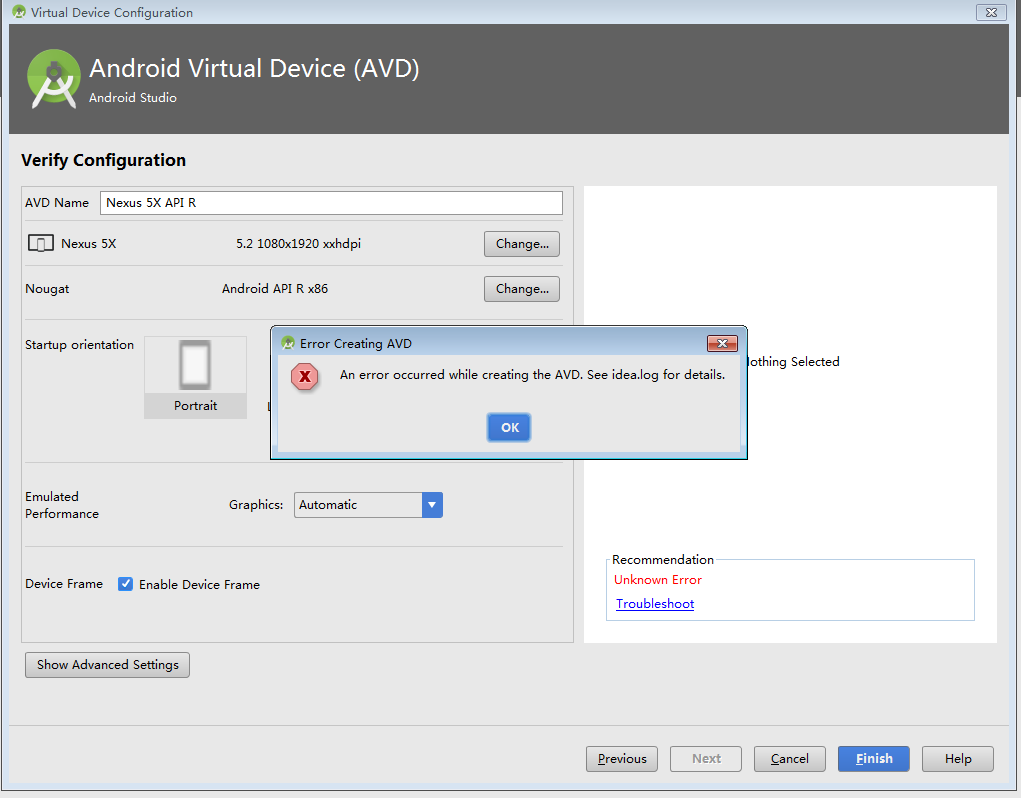Click Change button for Nougat system image
Image resolution: width=1021 pixels, height=798 pixels.
point(522,288)
